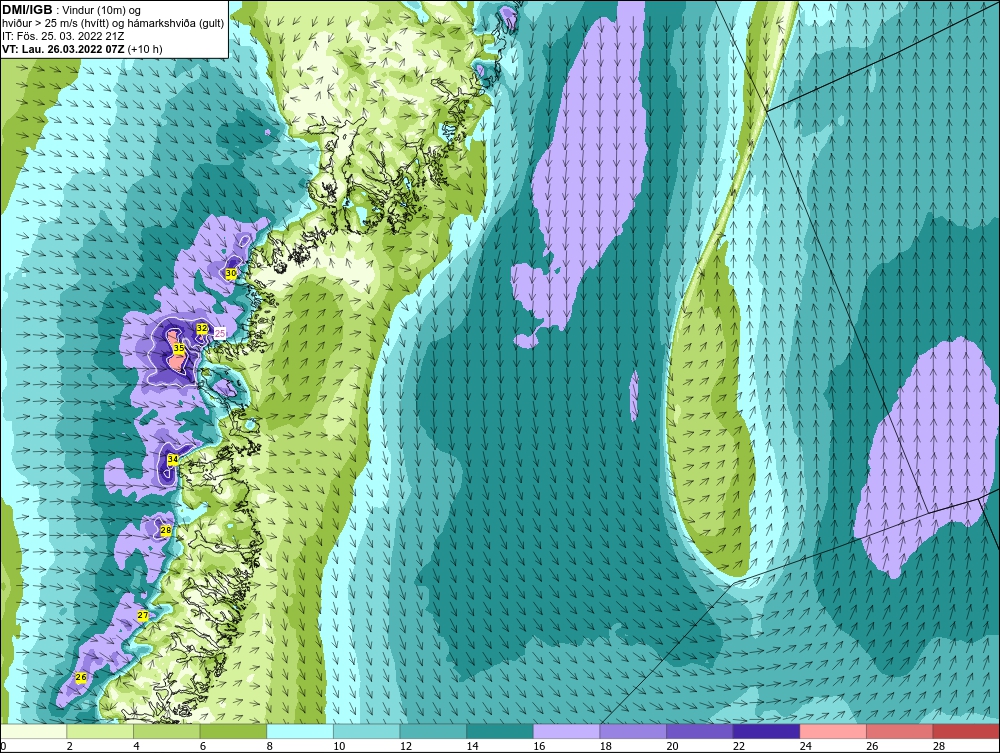Image resolution: width=1000 pixels, height=753 pixels.
Task: Select the 2–4 m/s light green legend swatch
Action: click(99, 731)
